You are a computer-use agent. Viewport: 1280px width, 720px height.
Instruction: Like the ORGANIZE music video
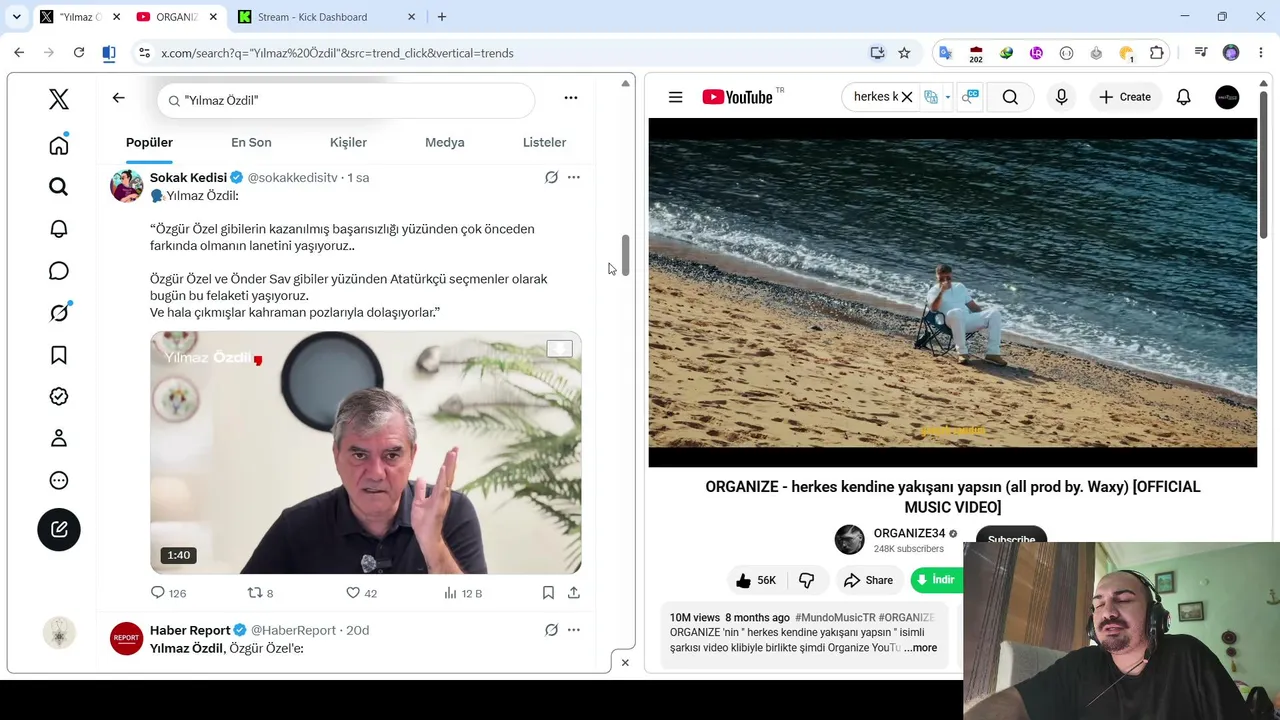coord(756,580)
